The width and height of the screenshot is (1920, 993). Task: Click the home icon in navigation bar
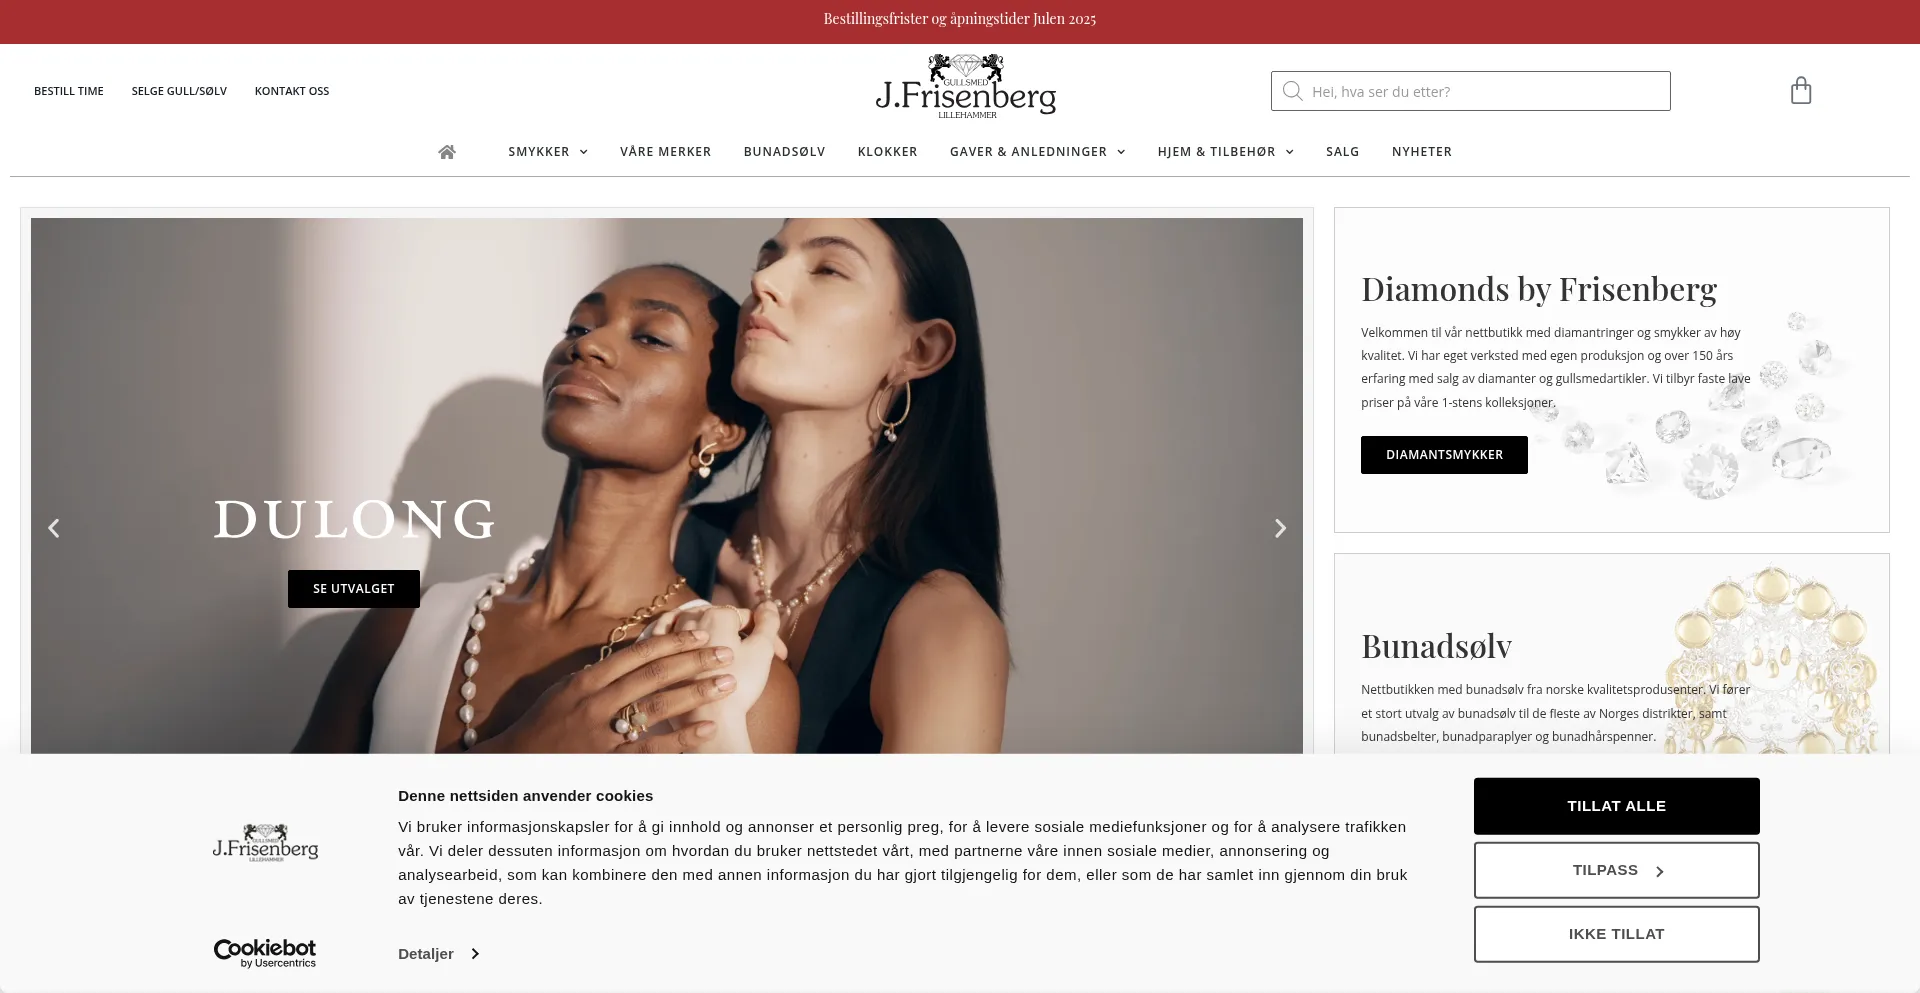tap(447, 152)
